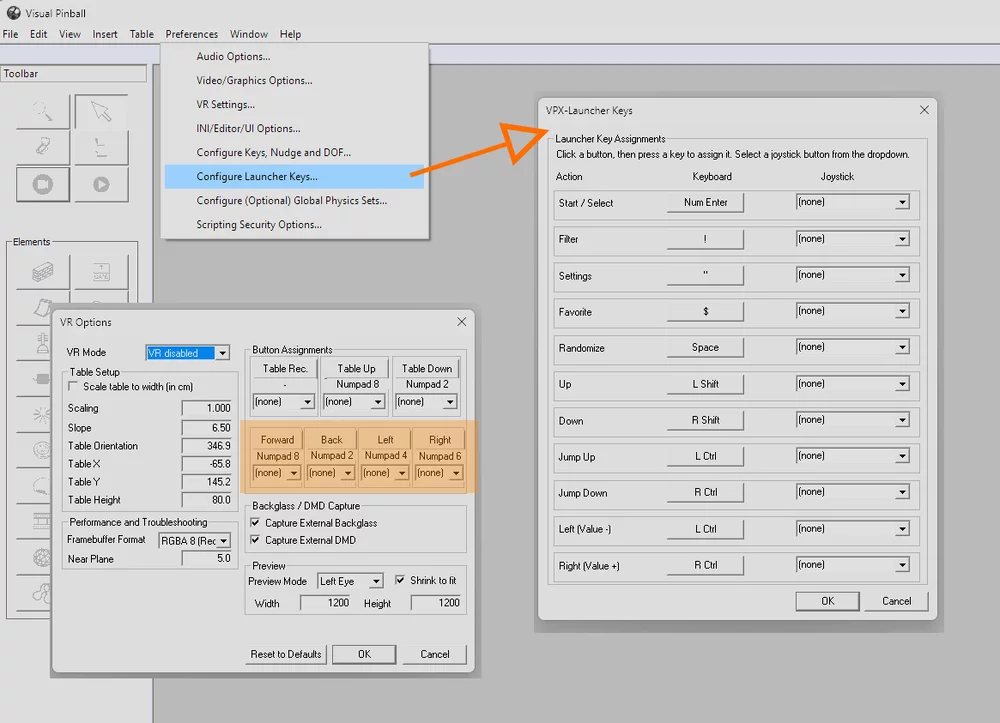Viewport: 1000px width, 723px height.
Task: Click the Table Rec. assignment button
Action: [x=285, y=369]
